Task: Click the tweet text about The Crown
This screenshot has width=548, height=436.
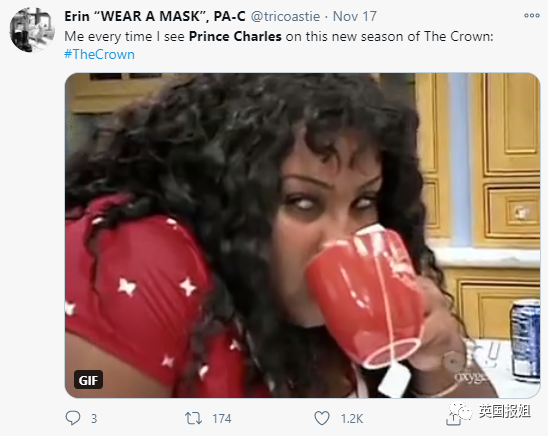Action: point(279,36)
